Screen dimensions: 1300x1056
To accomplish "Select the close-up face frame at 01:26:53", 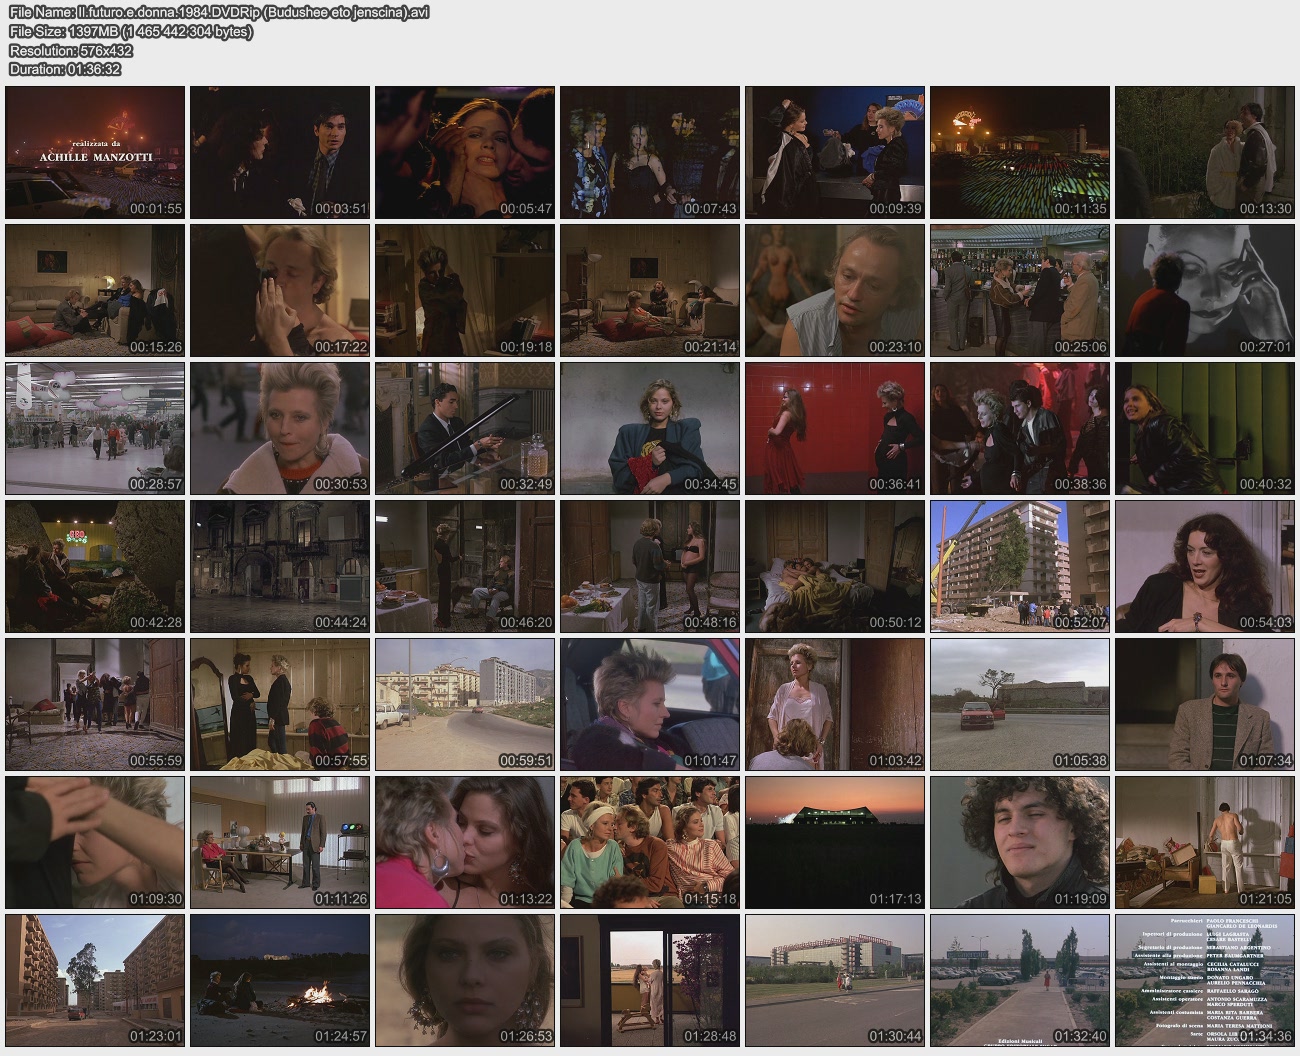I will [x=465, y=980].
